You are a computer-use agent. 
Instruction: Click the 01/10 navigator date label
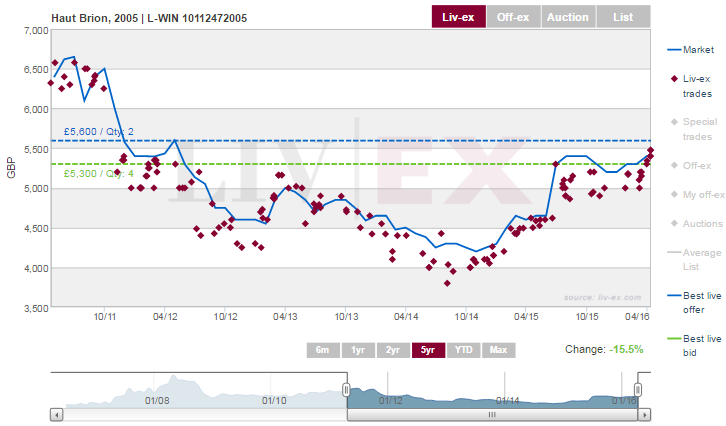click(274, 401)
